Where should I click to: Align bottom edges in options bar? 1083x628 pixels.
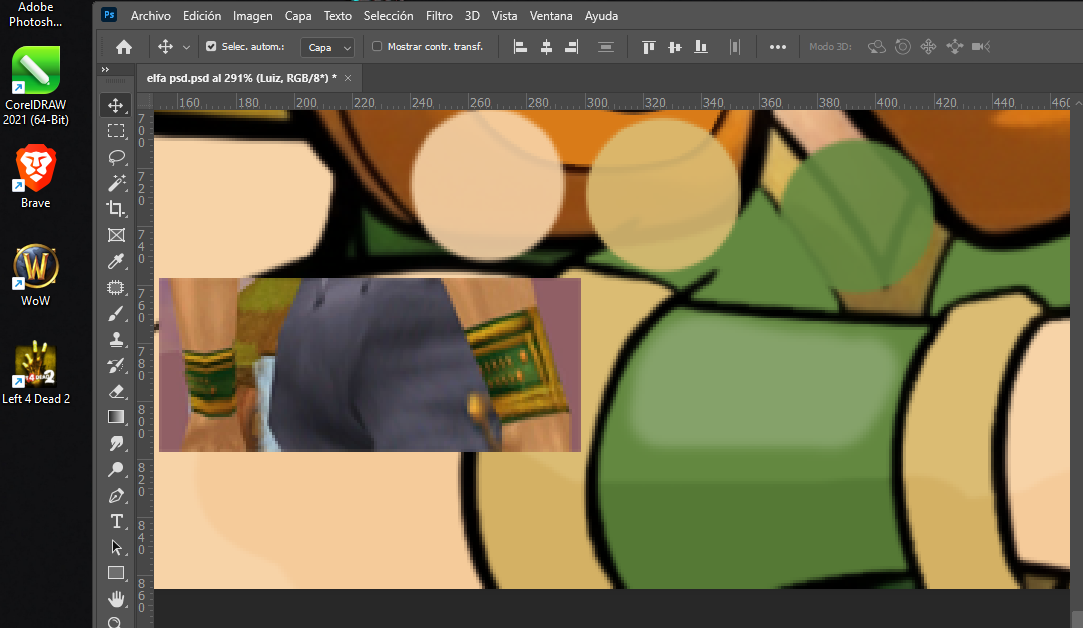pos(701,47)
